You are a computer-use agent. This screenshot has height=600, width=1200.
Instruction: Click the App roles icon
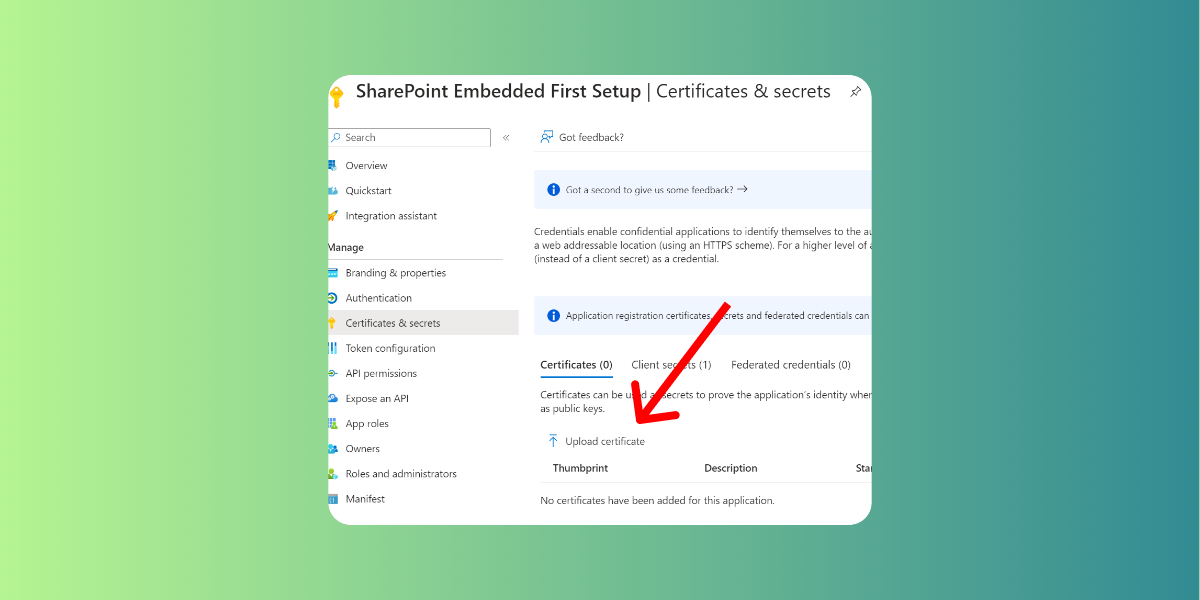click(332, 423)
